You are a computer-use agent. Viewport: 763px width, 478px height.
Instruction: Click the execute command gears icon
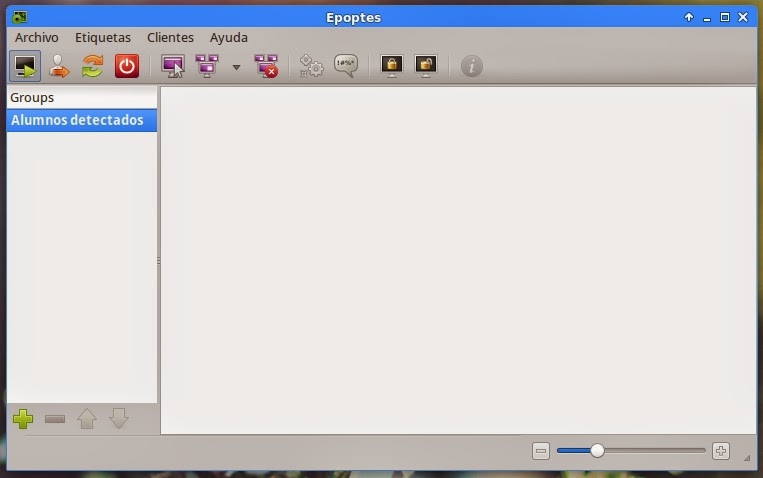[x=311, y=66]
